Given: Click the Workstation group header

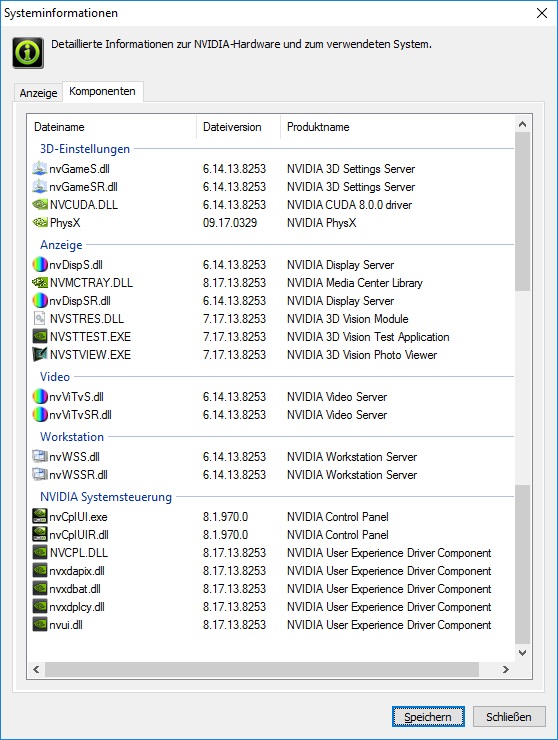Looking at the screenshot, I should 72,437.
